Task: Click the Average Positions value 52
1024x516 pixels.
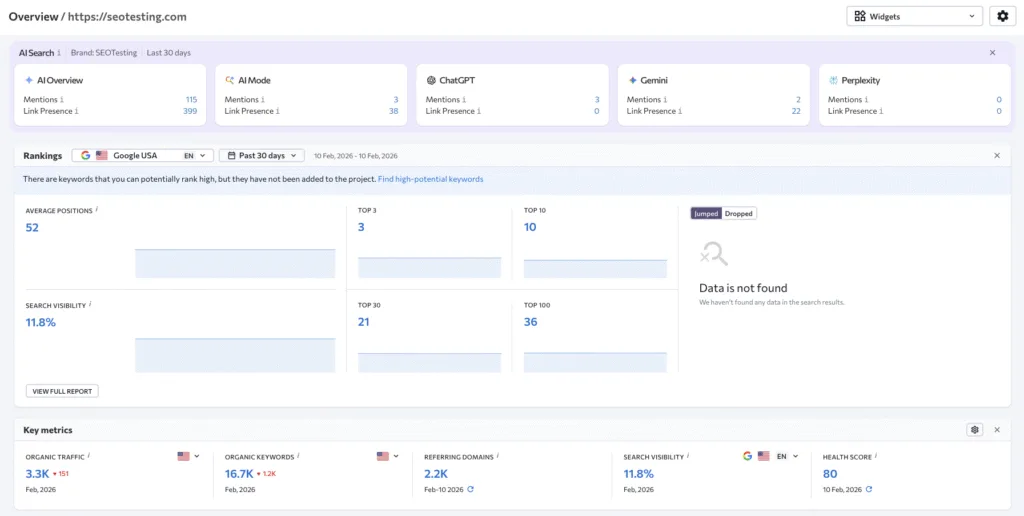Action: point(32,228)
